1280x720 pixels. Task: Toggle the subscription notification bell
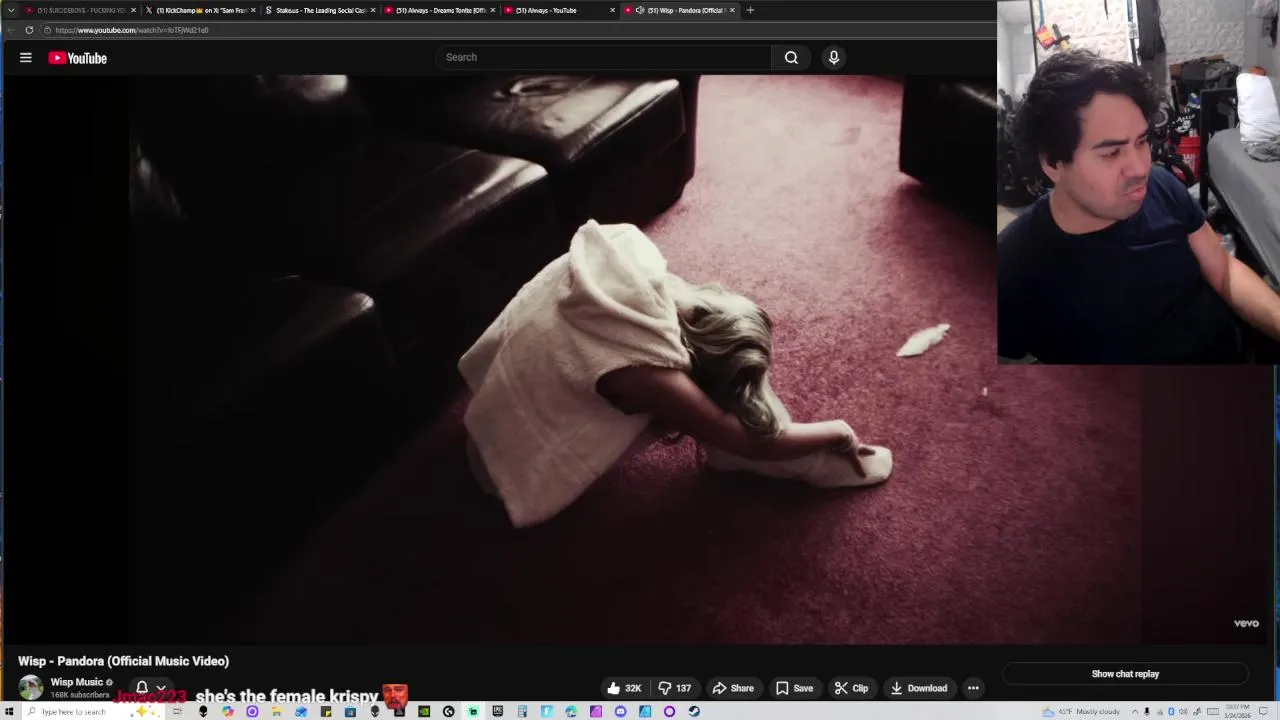click(142, 688)
